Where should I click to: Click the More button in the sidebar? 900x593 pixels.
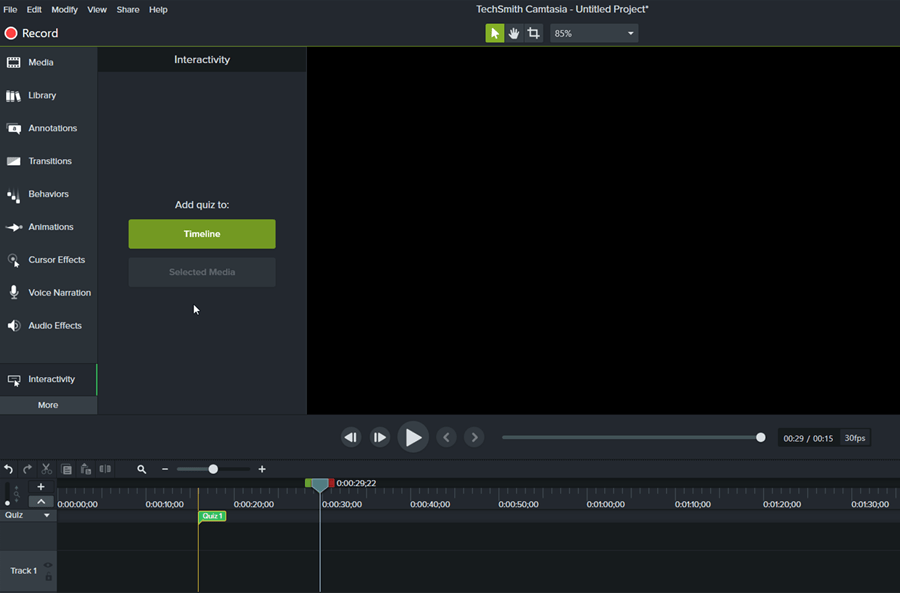coord(48,405)
